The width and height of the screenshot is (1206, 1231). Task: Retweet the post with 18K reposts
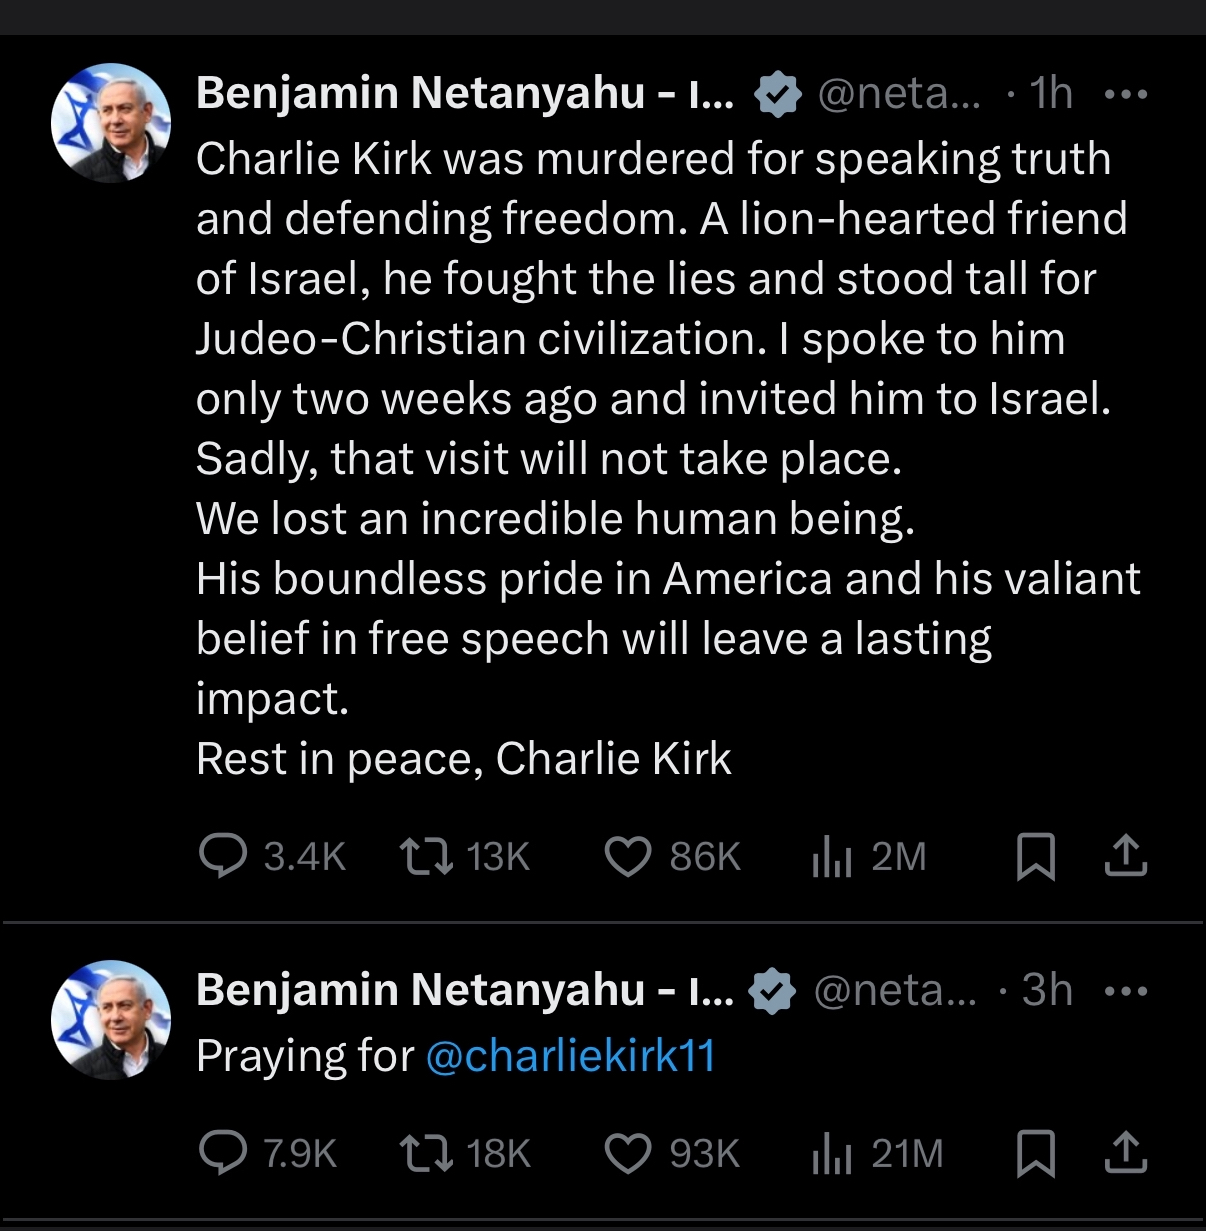click(426, 1153)
